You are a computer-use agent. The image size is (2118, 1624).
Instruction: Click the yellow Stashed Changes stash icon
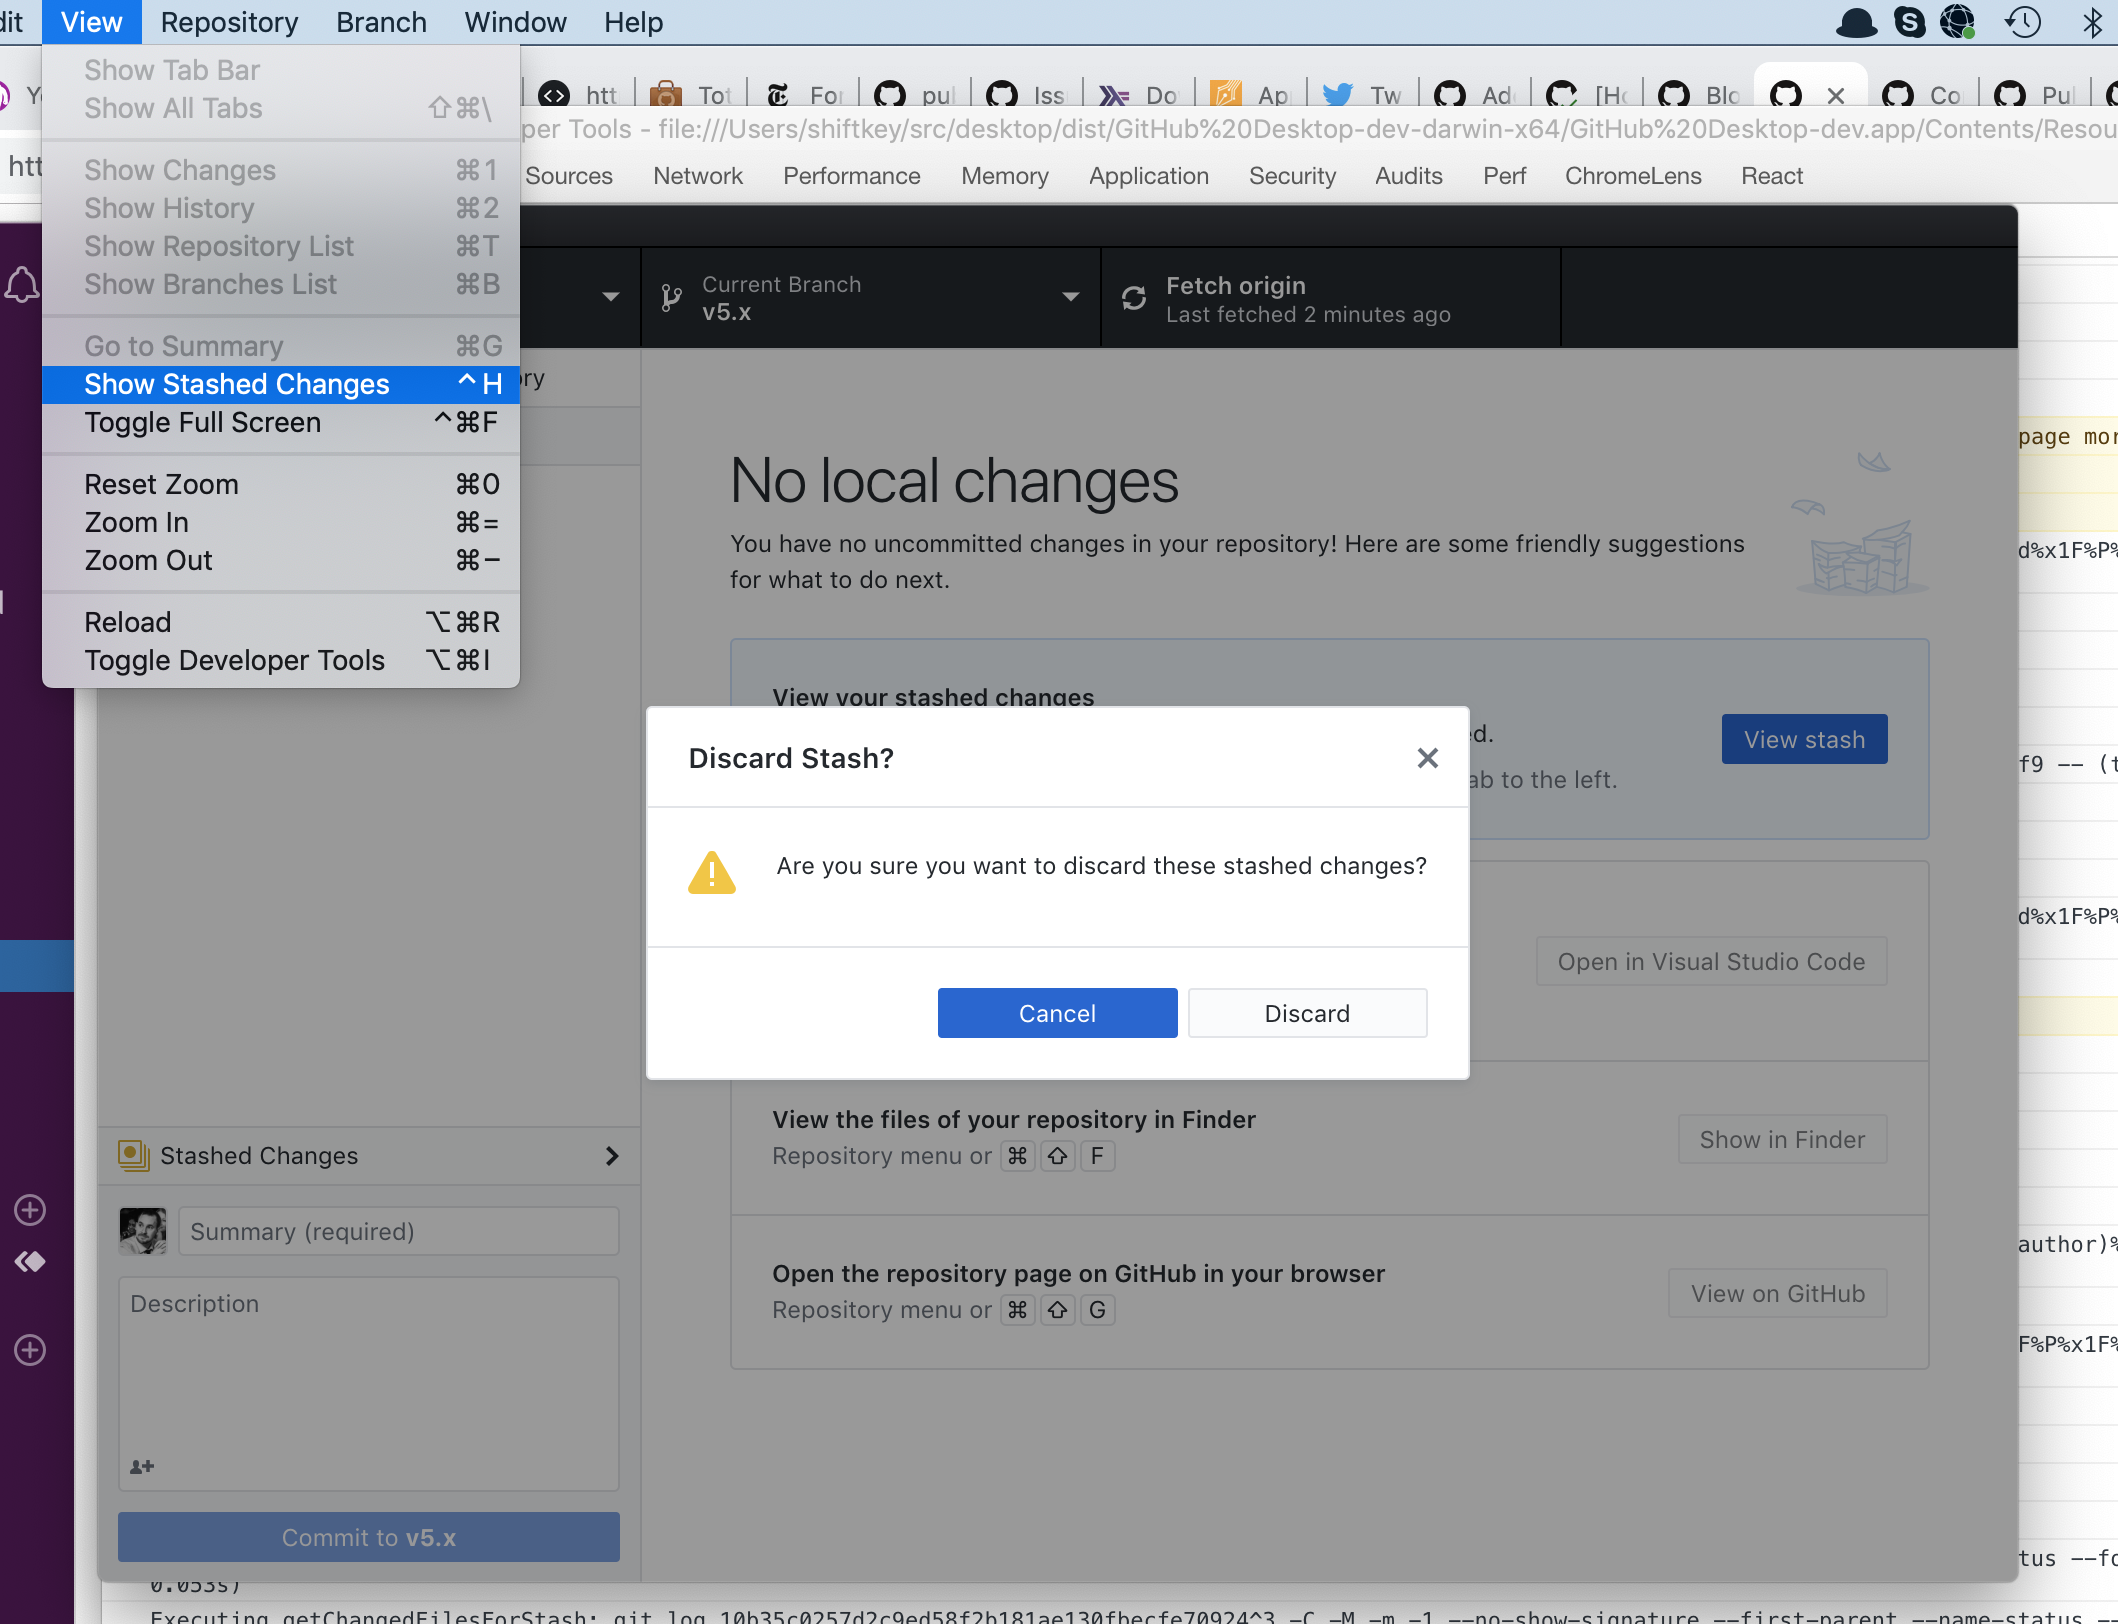point(133,1154)
